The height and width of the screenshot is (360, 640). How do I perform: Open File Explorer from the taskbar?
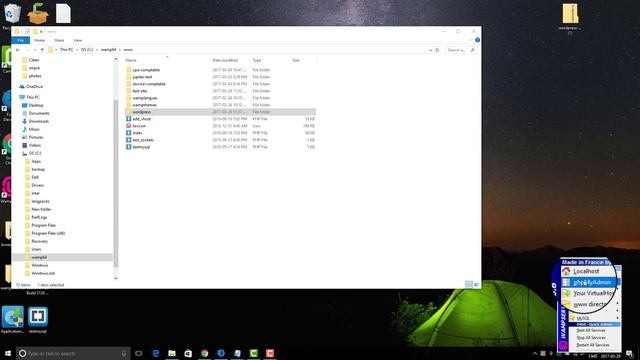[x=172, y=353]
